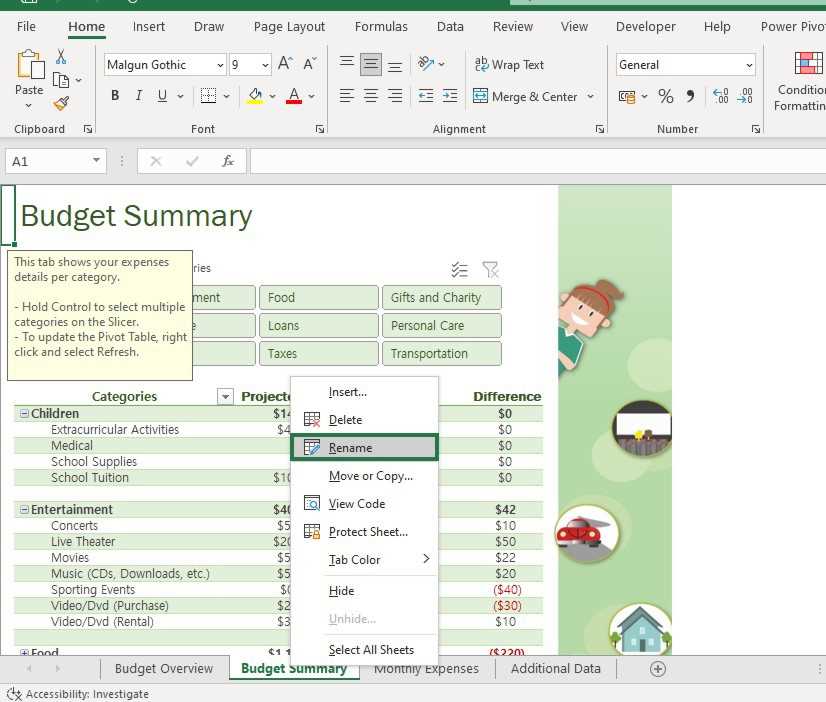Toggle Italic formatting
826x702 pixels.
139,96
